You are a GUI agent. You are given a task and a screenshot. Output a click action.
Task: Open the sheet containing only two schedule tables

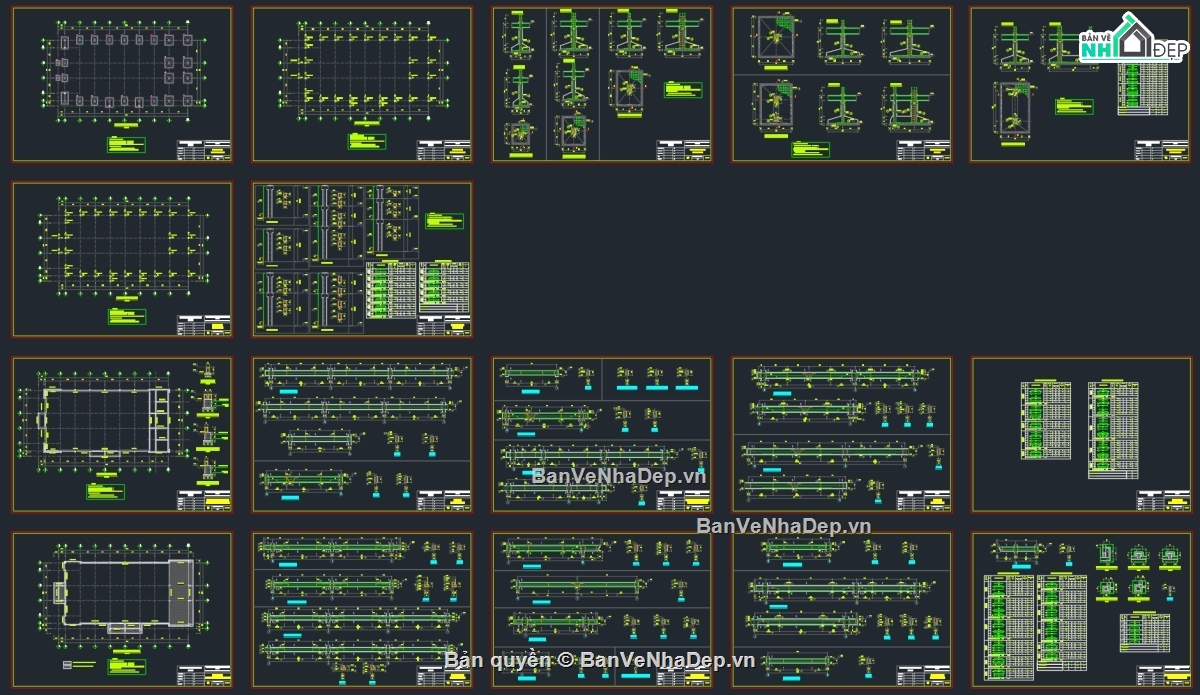pos(1081,435)
